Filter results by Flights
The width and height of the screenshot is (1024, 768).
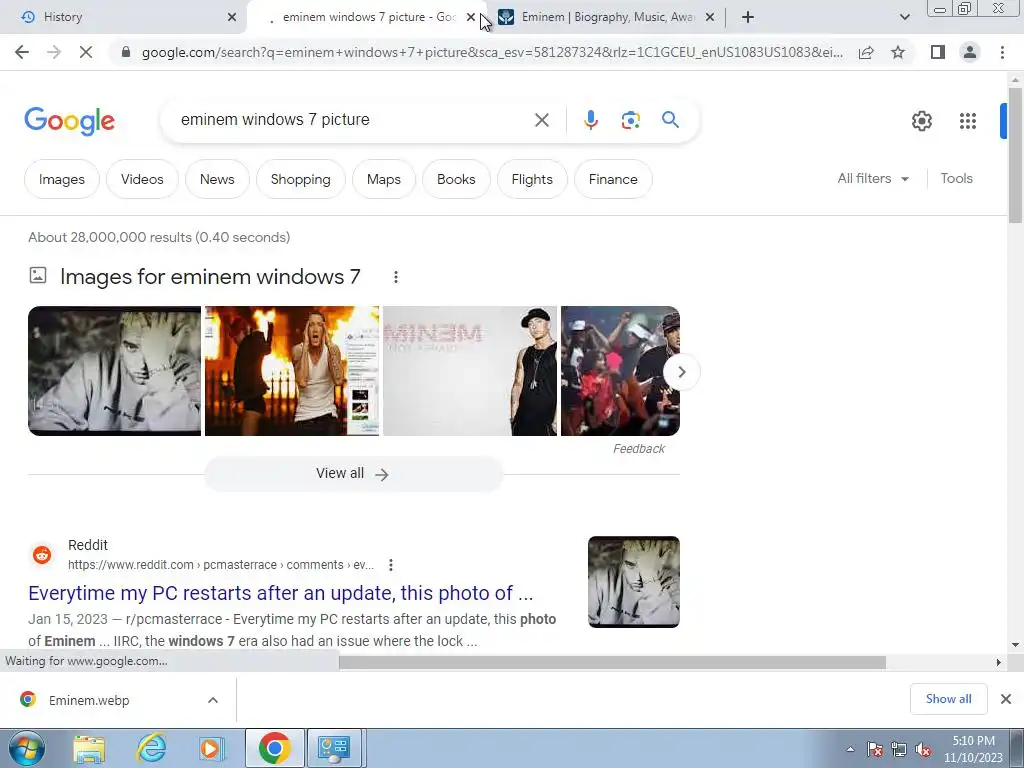(532, 179)
